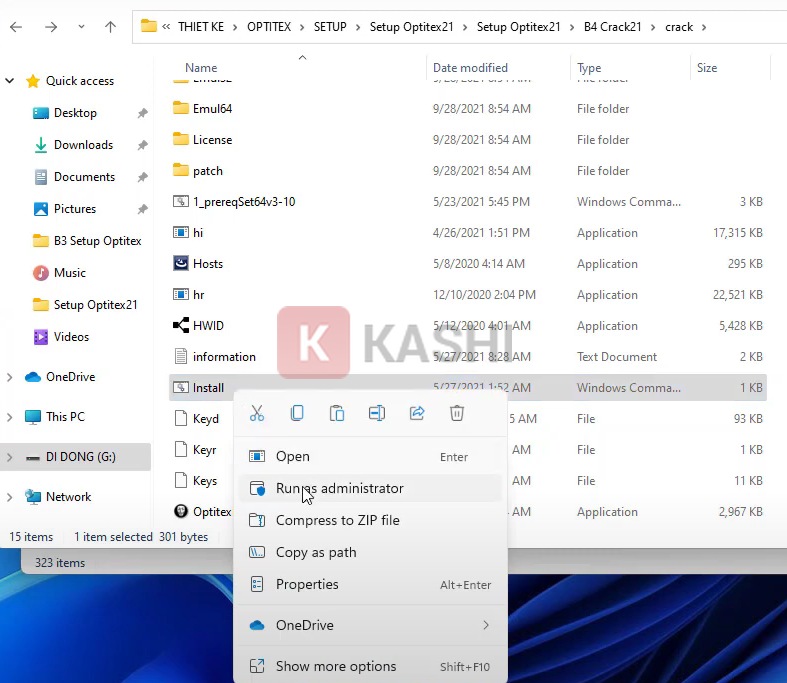Viewport: 787px width, 683px height.
Task: Open B3 Setup Optitex folder in sidebar
Action: pos(97,241)
